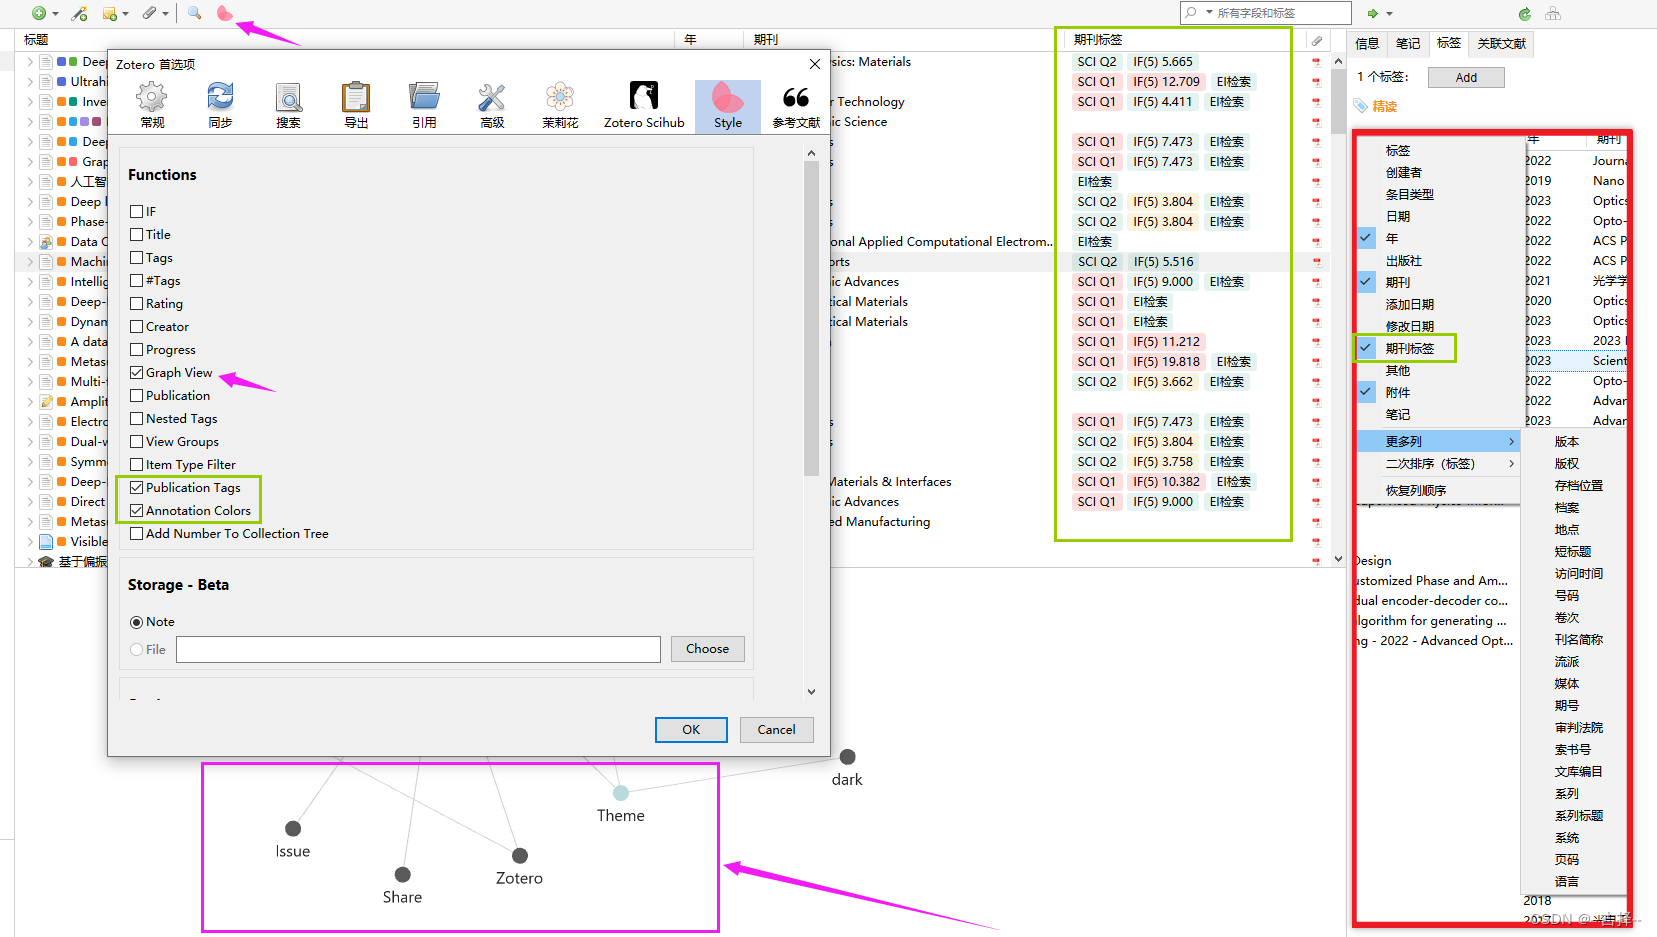This screenshot has height=937, width=1657.
Task: Open the 引用 cite preferences pane
Action: click(424, 105)
